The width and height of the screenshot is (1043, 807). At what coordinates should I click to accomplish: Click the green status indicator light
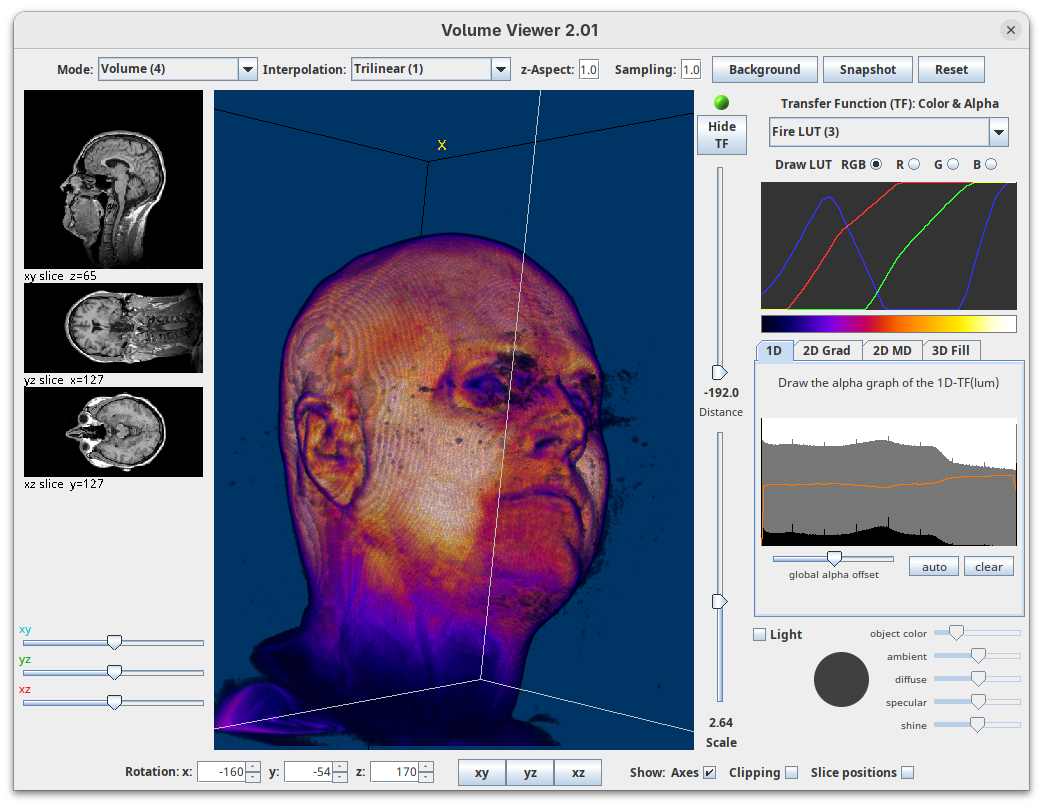pos(721,103)
